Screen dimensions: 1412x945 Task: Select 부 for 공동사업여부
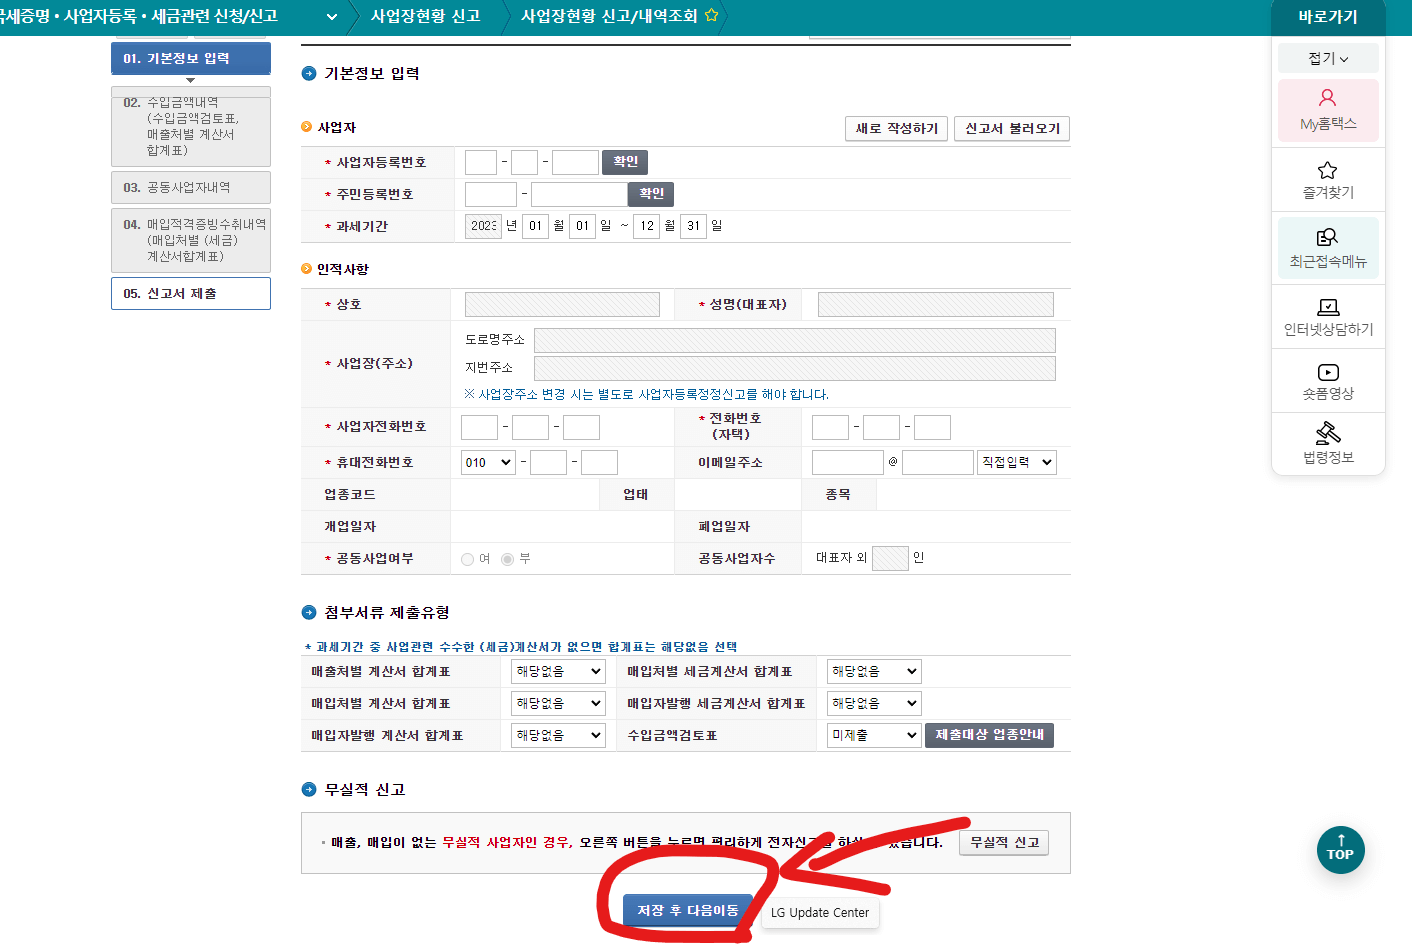click(x=506, y=559)
